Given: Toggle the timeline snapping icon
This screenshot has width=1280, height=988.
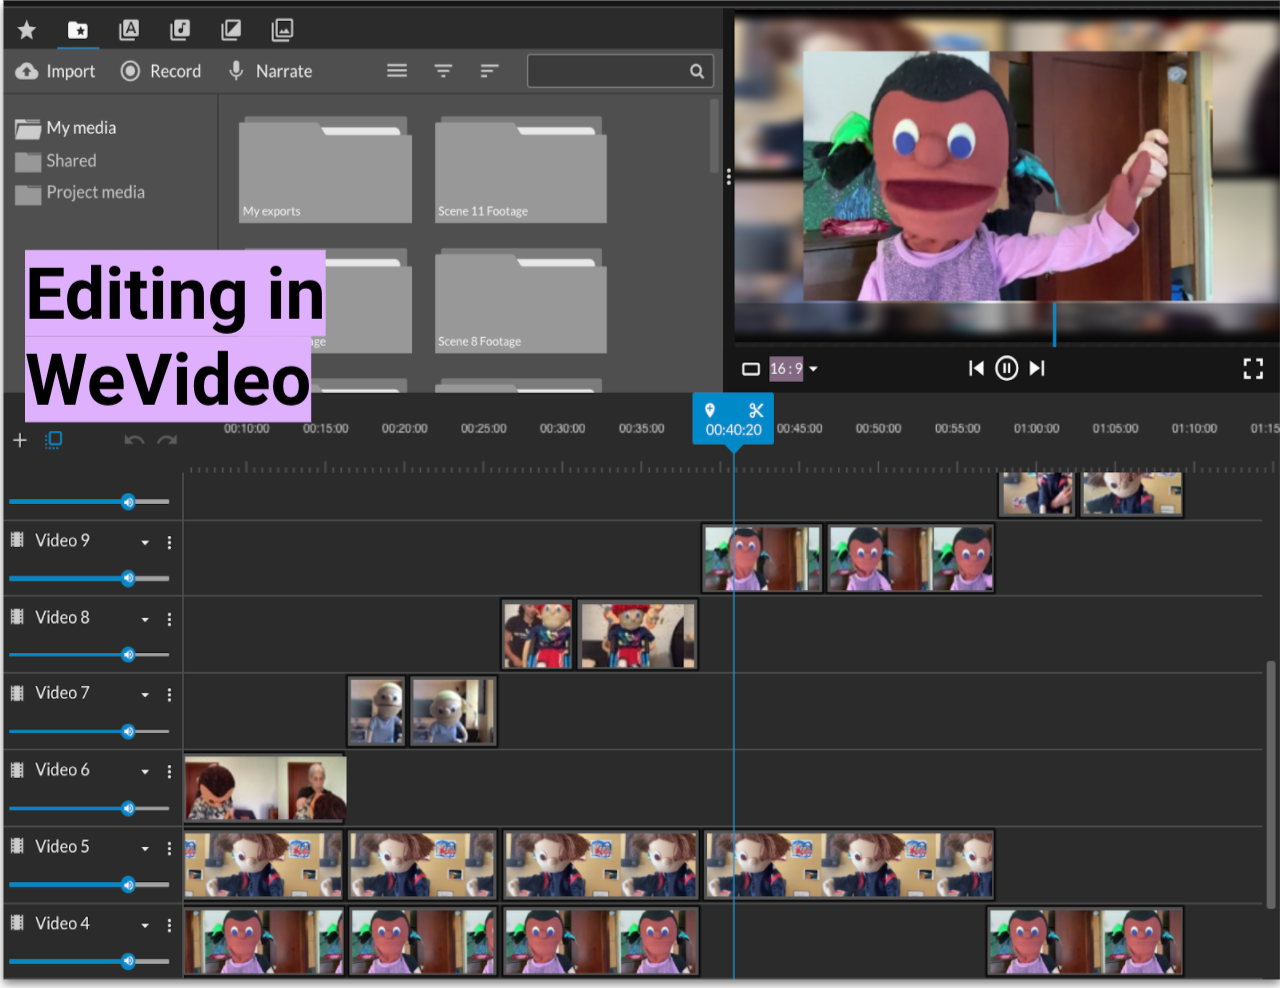Looking at the screenshot, I should pyautogui.click(x=54, y=440).
